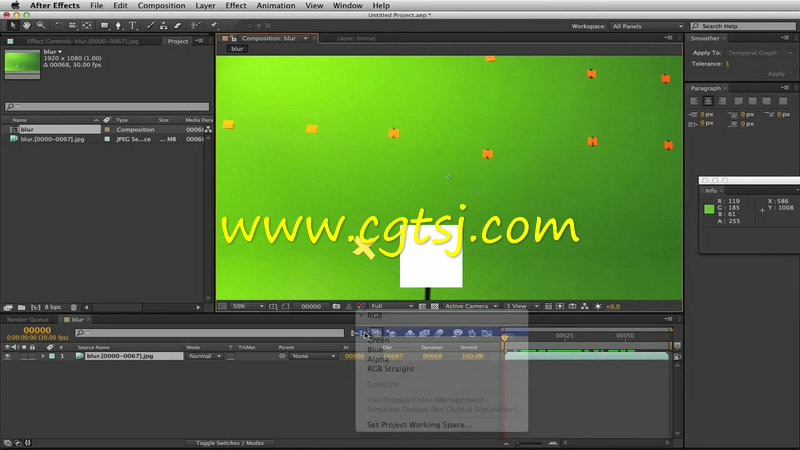This screenshot has width=800, height=450.
Task: Click the Apply button in Smoother panel
Action: click(x=776, y=74)
